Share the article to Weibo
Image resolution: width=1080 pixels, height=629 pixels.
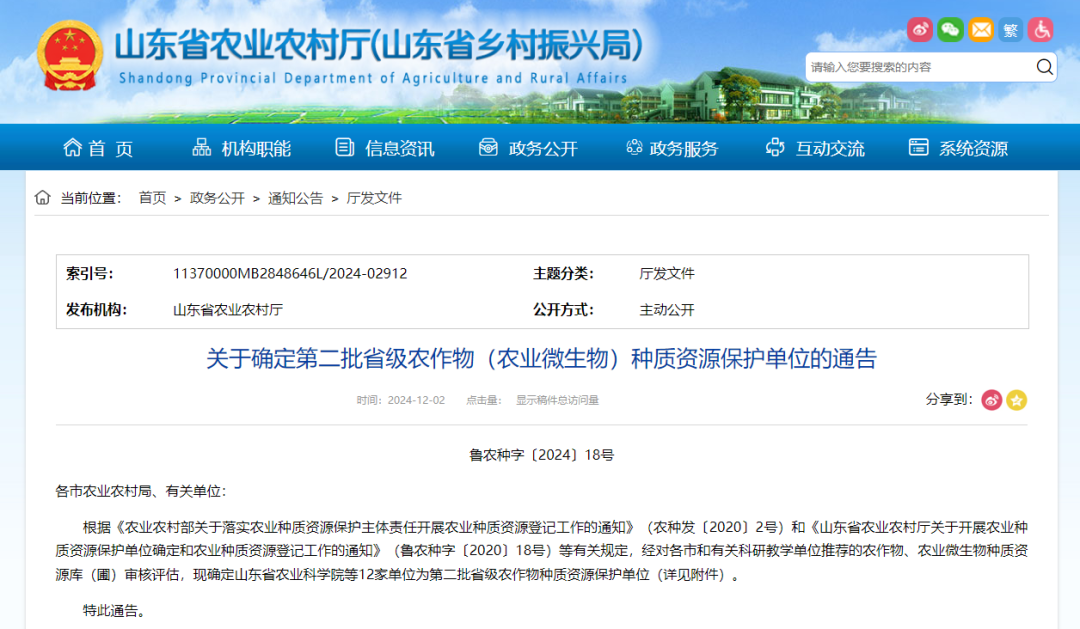click(x=990, y=399)
